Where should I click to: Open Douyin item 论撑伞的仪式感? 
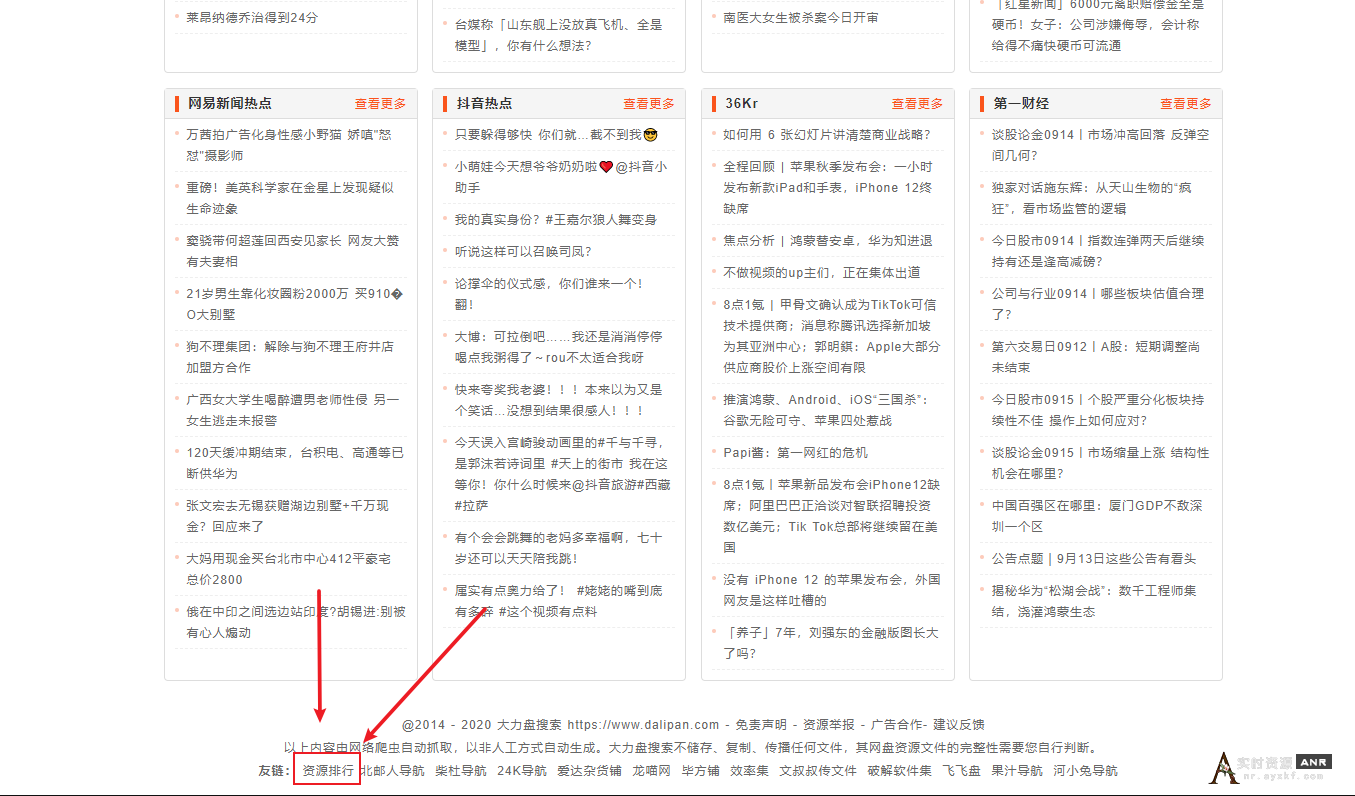point(549,294)
